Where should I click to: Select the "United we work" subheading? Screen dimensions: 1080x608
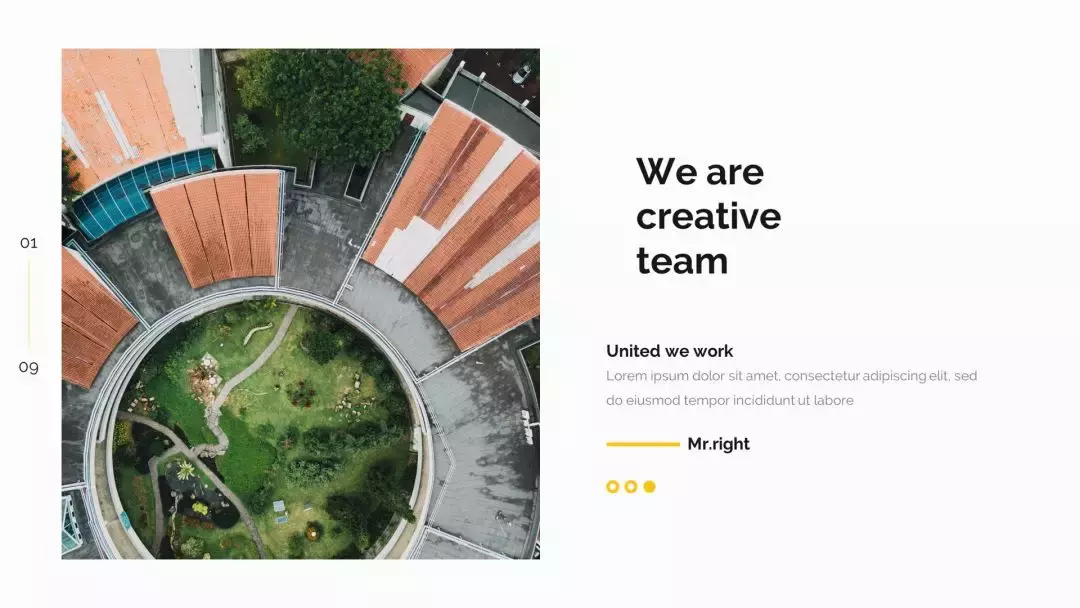(669, 351)
